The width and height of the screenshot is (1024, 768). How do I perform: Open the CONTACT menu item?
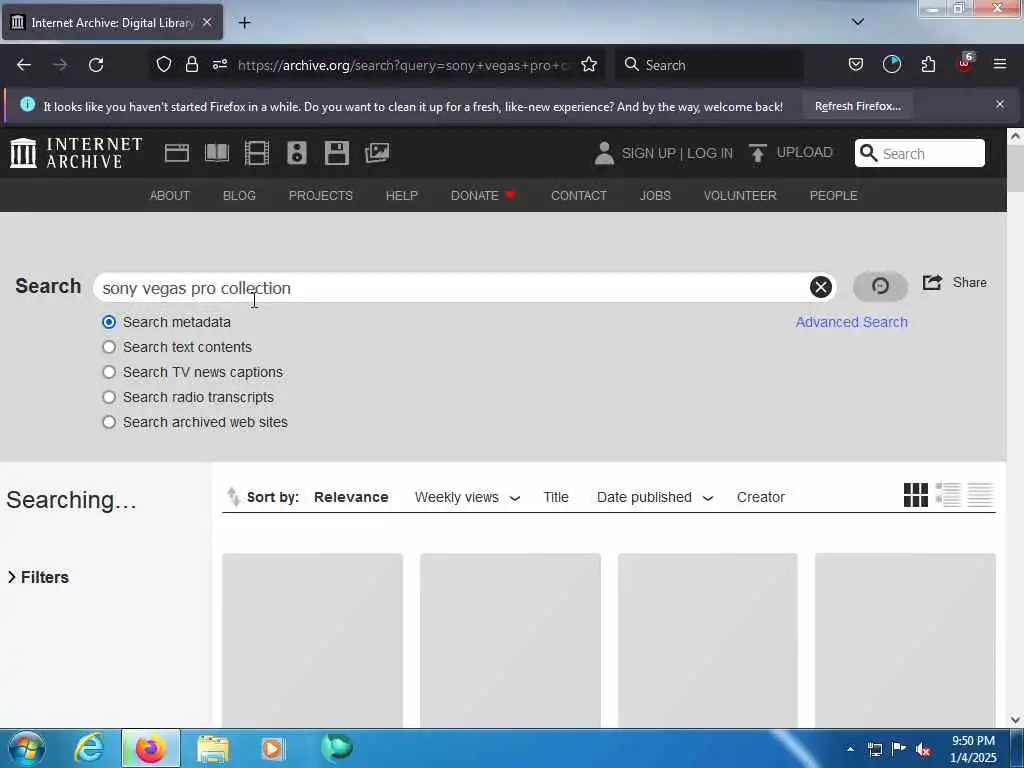click(x=579, y=195)
